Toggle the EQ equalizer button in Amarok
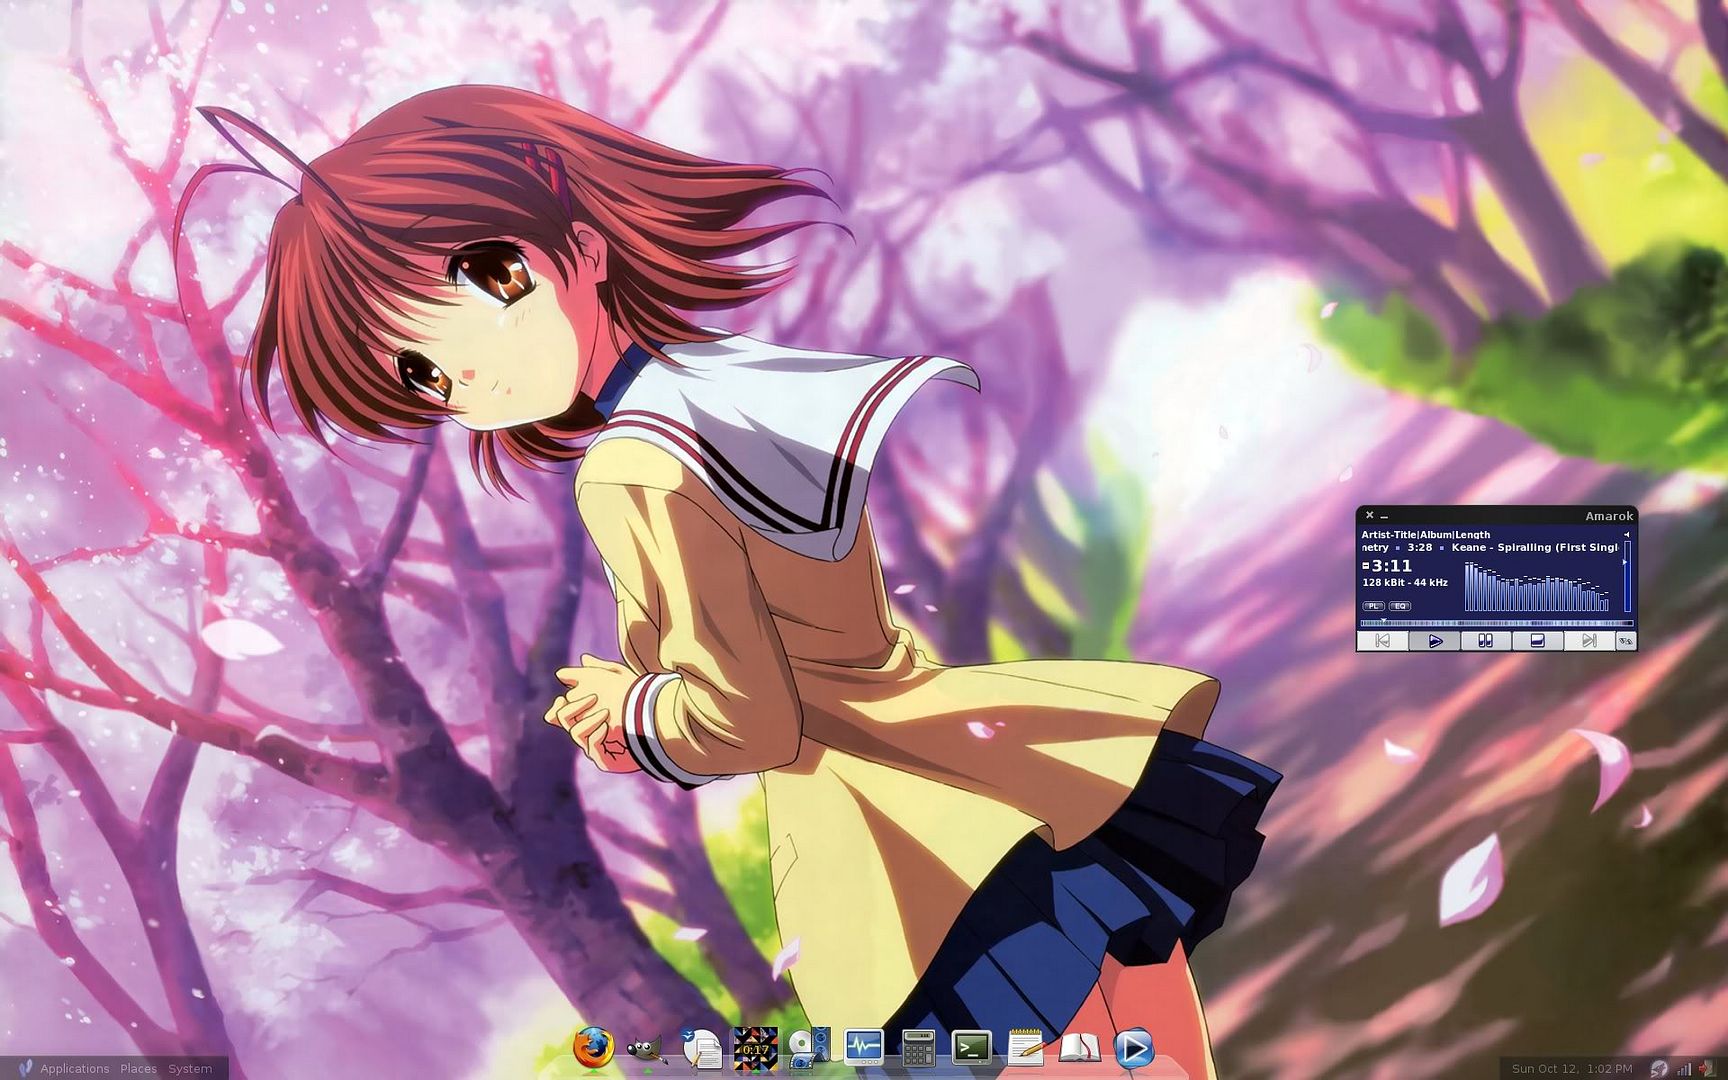 [x=1400, y=606]
